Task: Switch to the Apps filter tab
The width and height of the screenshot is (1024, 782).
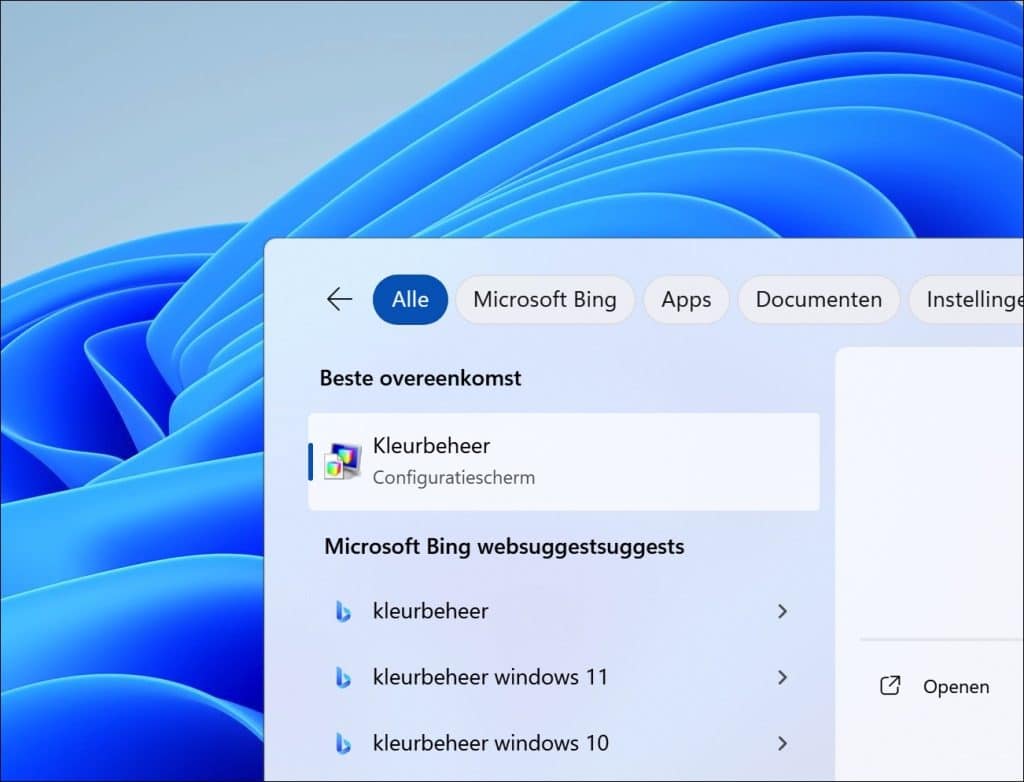Action: [686, 299]
